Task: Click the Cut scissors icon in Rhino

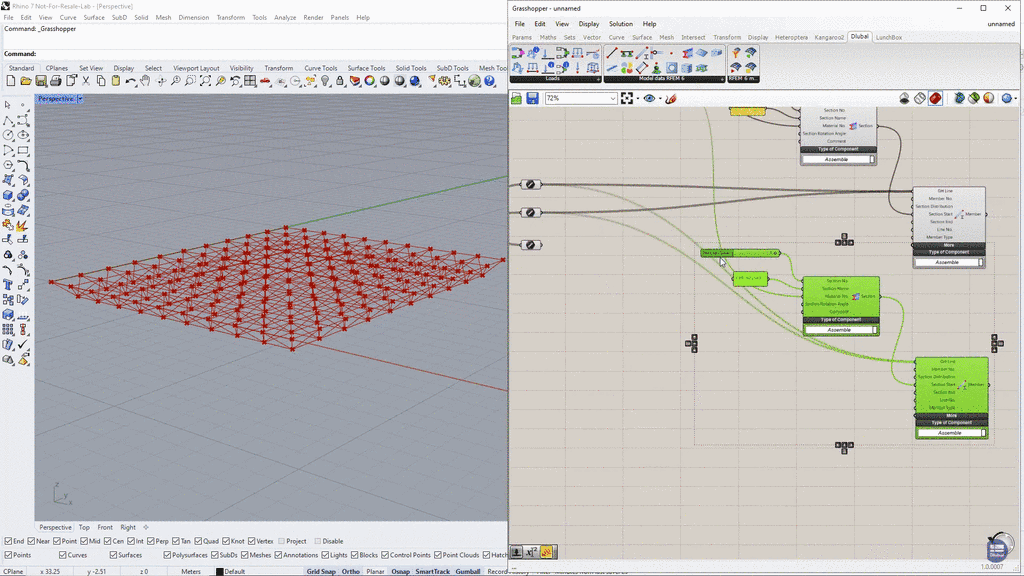Action: pos(86,81)
